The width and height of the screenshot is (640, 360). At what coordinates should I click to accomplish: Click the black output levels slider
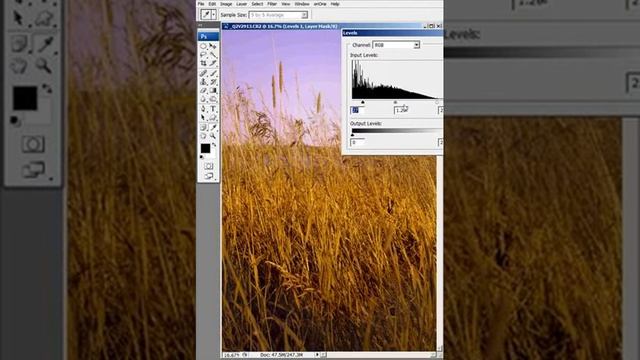[353, 135]
